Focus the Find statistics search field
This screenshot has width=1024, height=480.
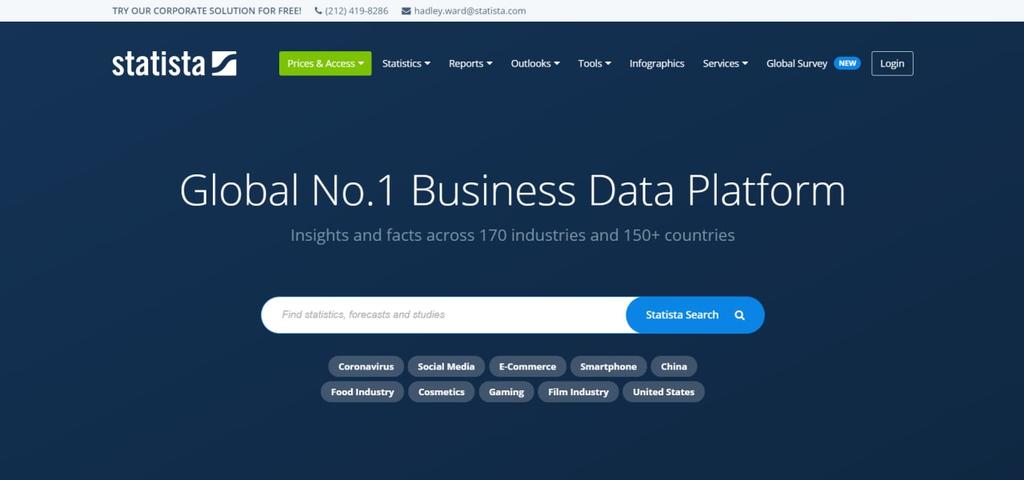pyautogui.click(x=444, y=315)
